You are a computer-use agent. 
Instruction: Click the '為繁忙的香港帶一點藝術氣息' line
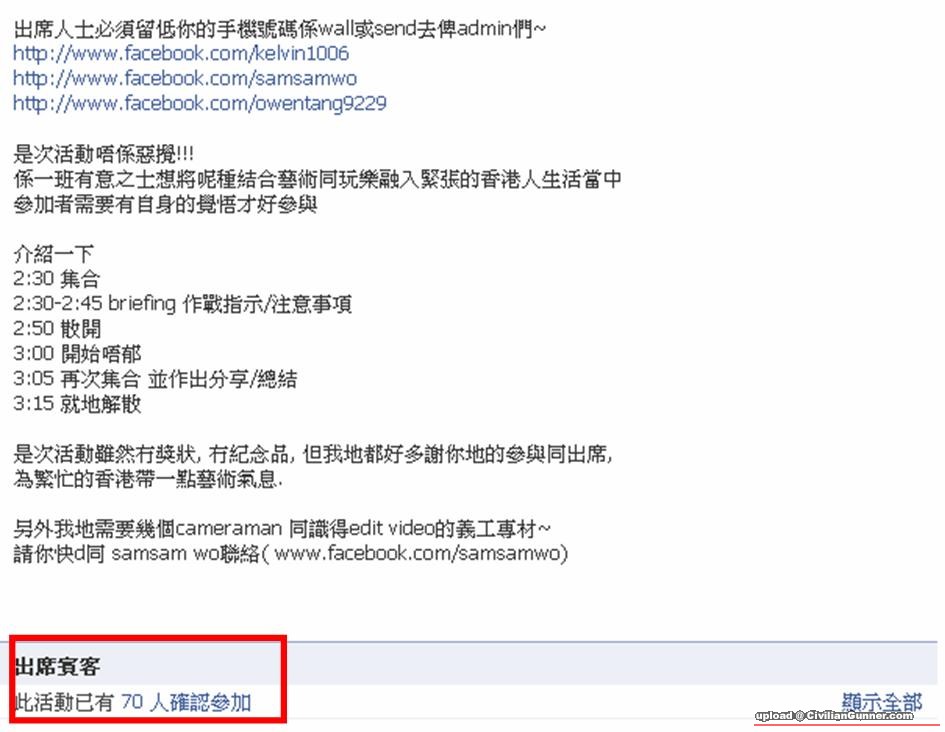pos(148,479)
